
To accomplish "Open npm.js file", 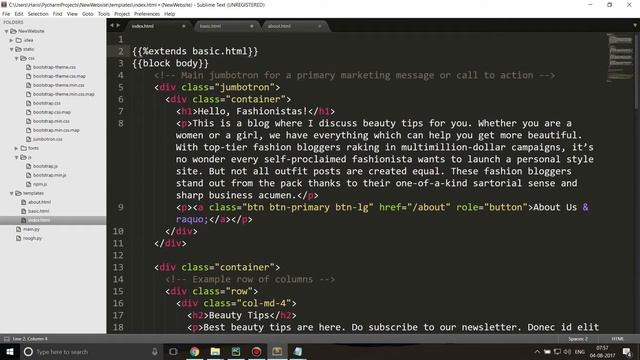I will pyautogui.click(x=40, y=184).
